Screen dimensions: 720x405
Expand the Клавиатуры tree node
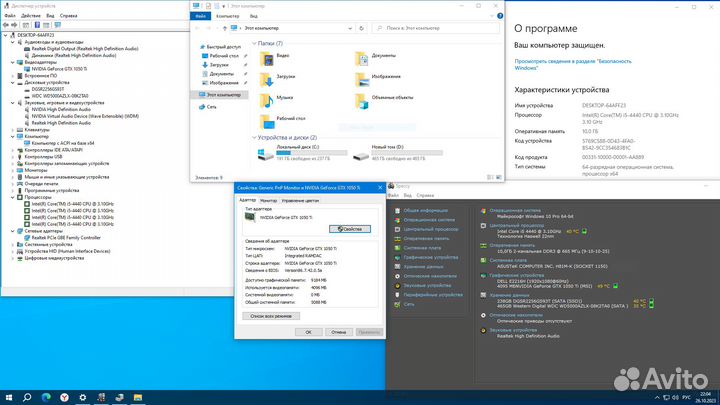pos(13,130)
